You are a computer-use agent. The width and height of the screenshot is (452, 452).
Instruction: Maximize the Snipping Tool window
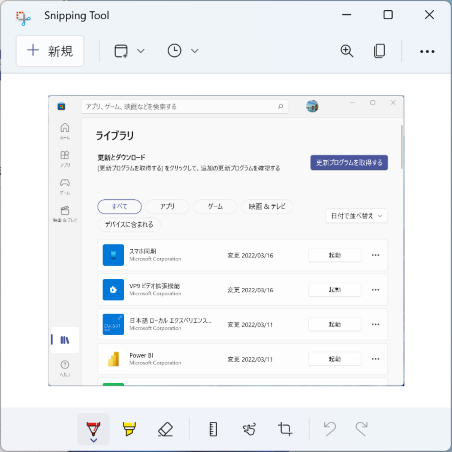click(x=388, y=15)
